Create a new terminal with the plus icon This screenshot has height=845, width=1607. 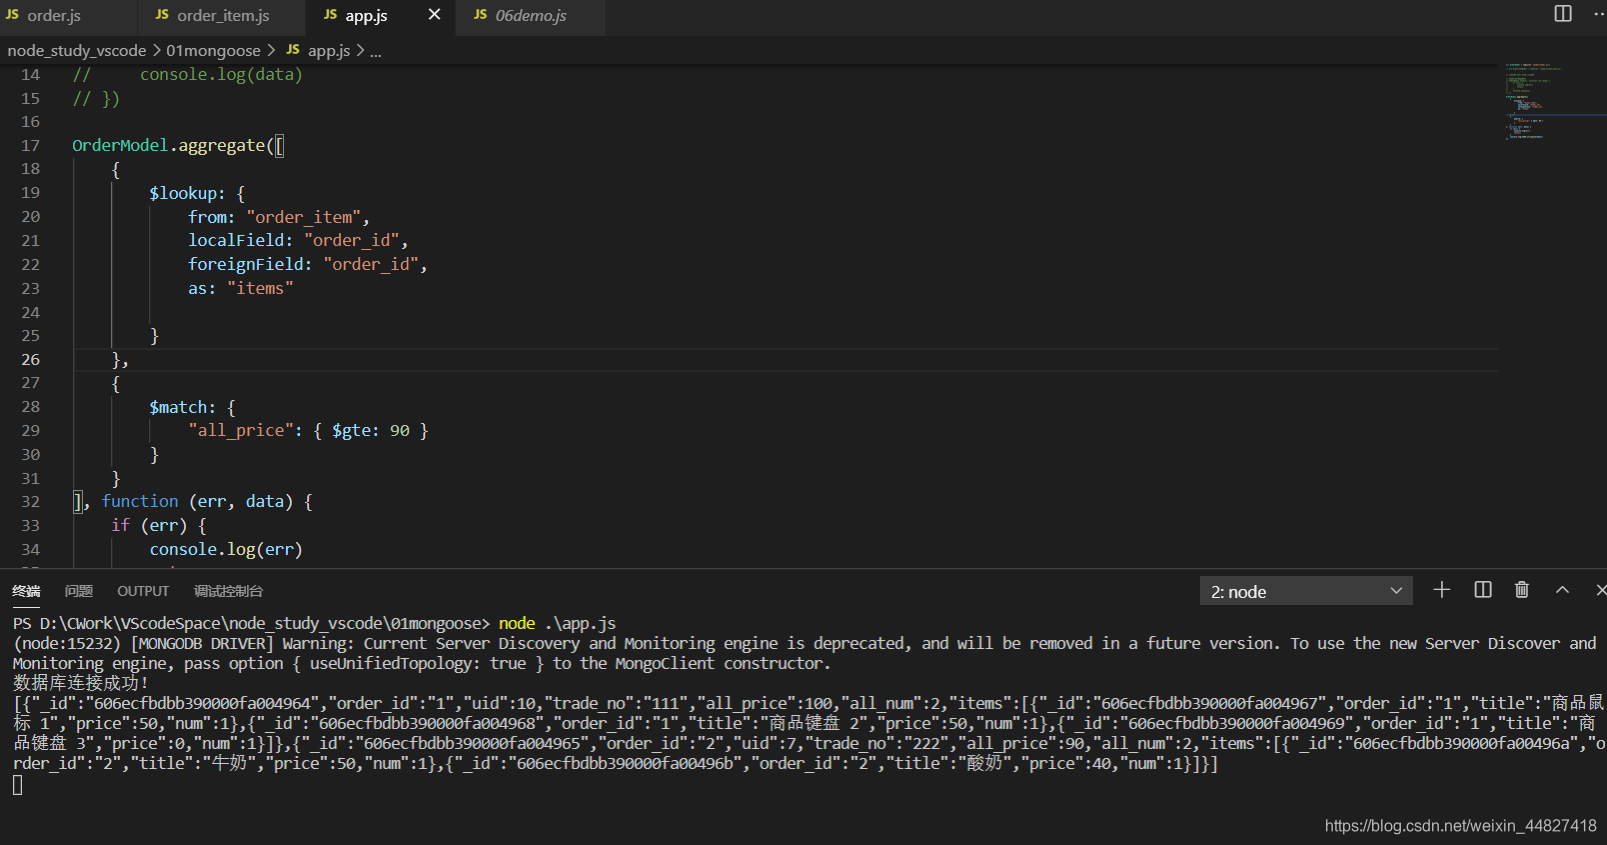[x=1441, y=590]
